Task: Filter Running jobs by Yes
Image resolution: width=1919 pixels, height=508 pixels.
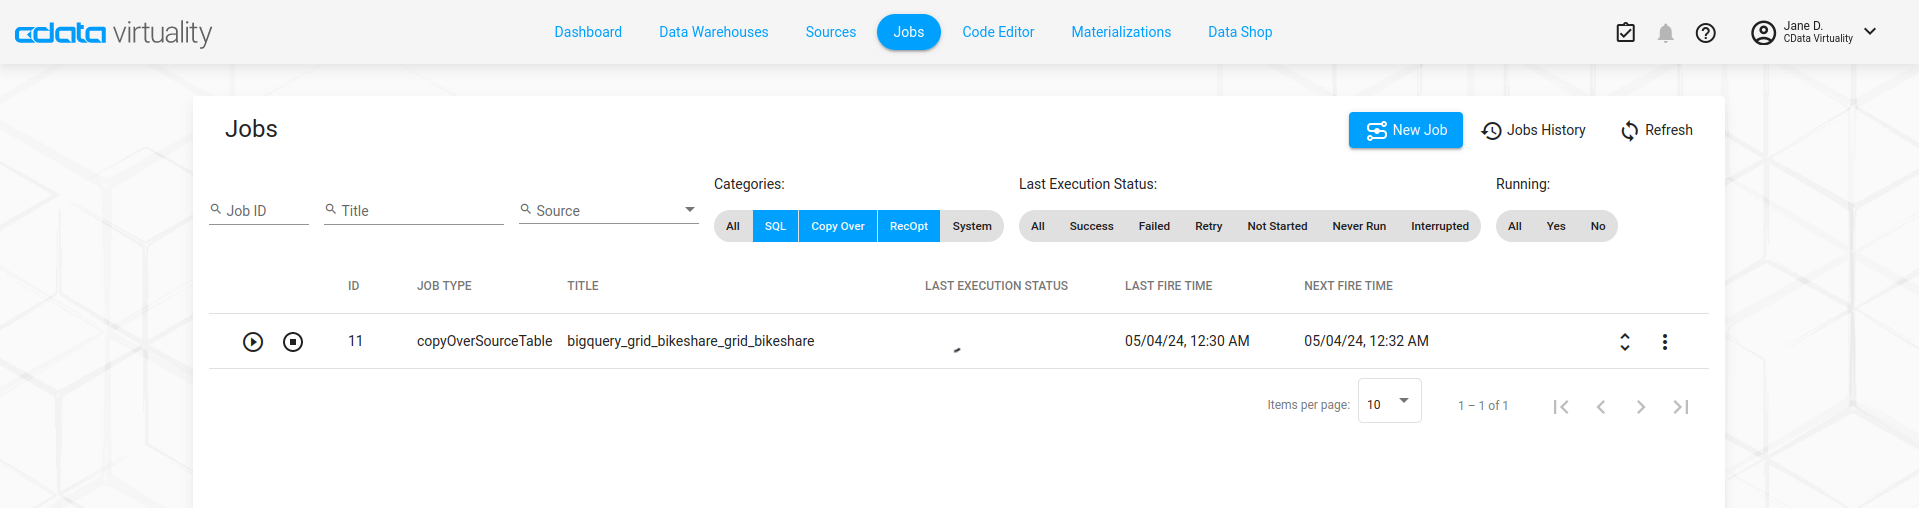Action: [1556, 226]
